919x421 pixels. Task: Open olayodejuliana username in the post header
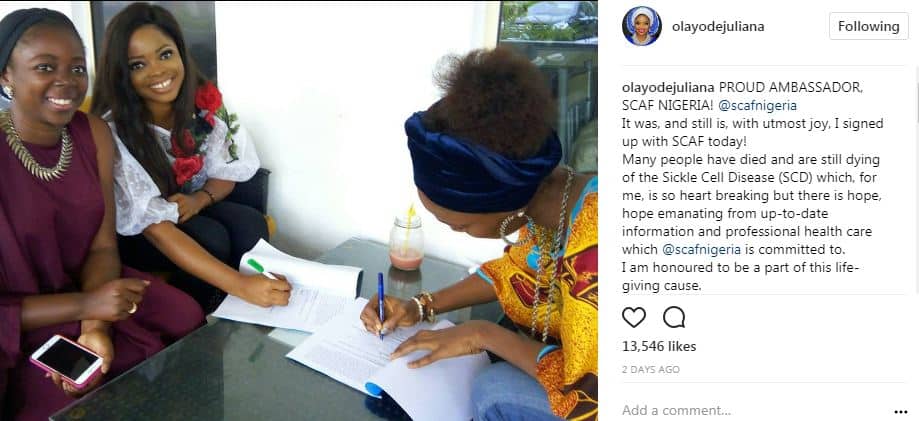tap(718, 26)
